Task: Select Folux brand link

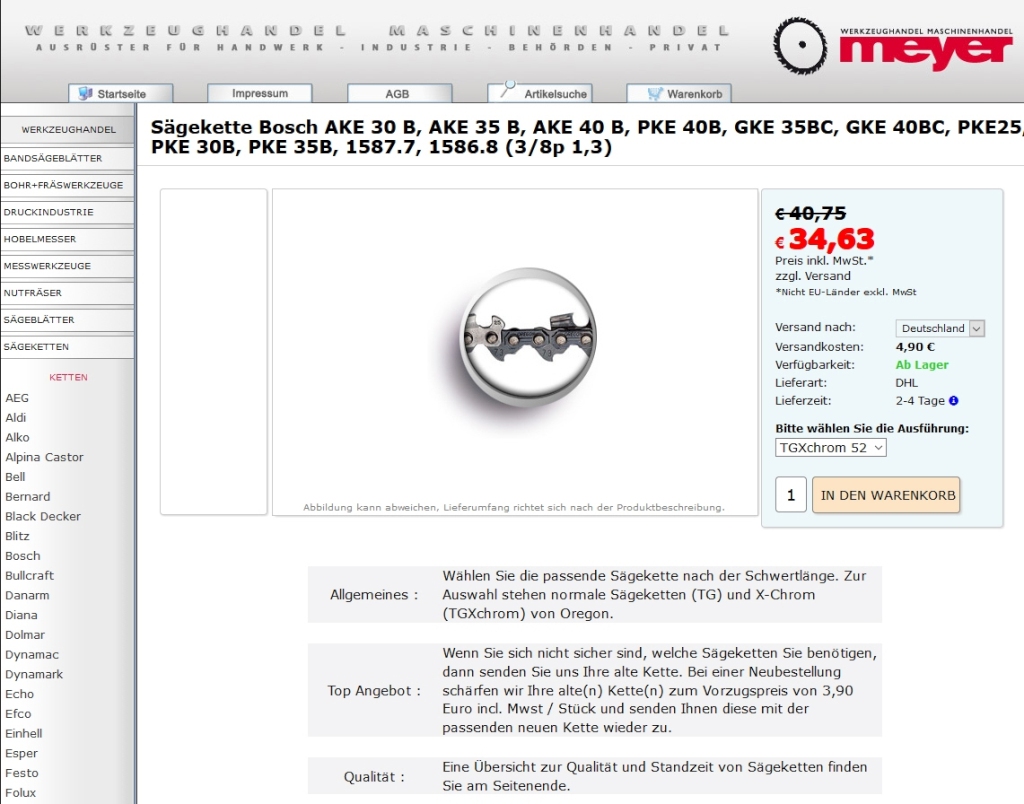Action: click(x=20, y=792)
